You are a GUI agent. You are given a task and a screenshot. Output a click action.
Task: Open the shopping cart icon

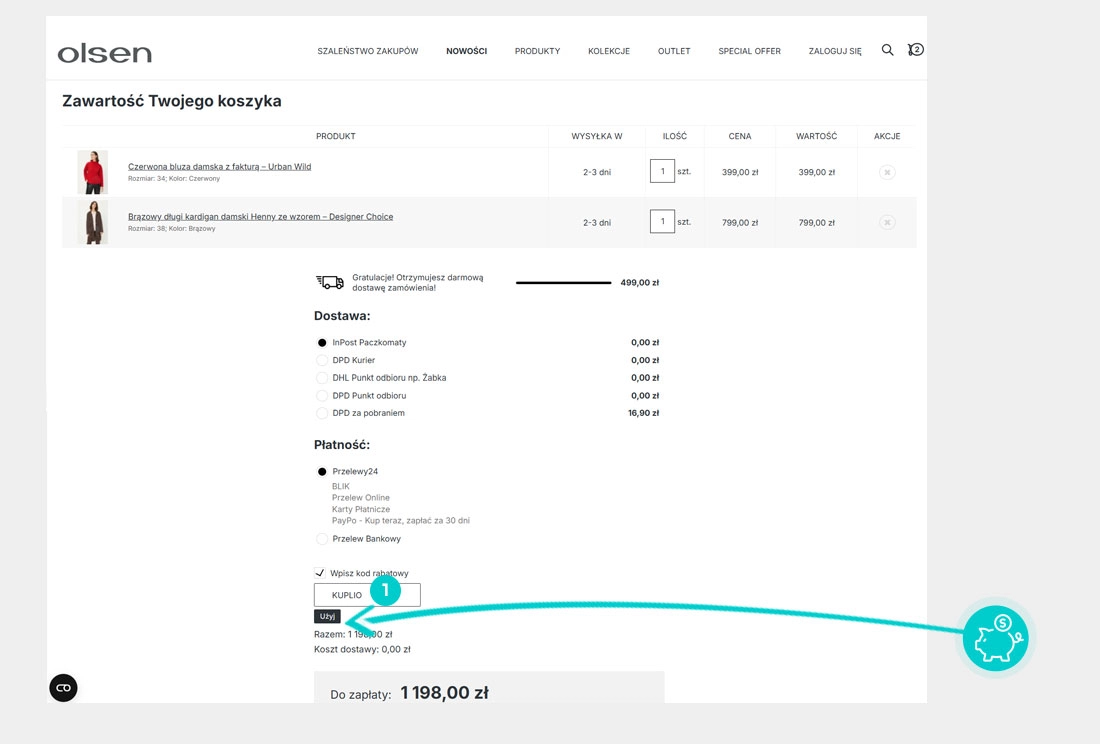coord(915,50)
